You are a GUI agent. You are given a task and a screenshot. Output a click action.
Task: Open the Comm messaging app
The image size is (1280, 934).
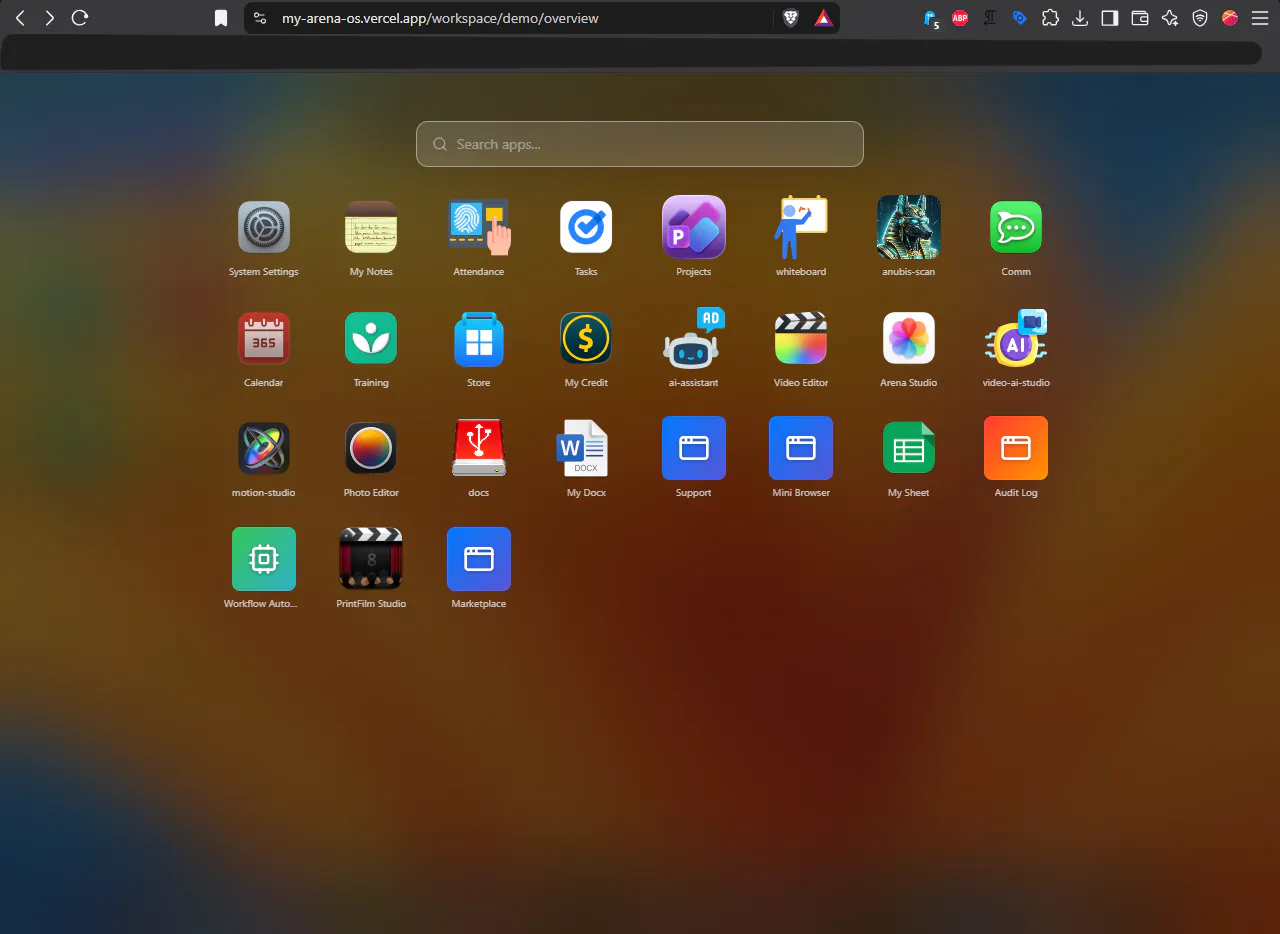(1016, 227)
